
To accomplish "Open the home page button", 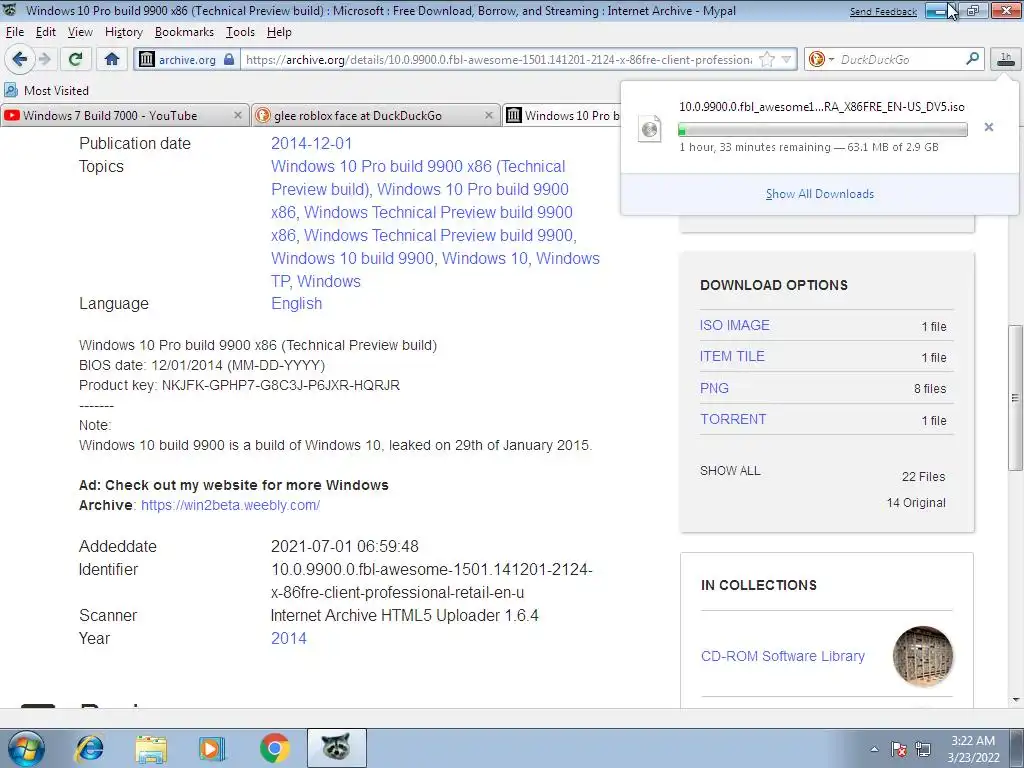I will [x=112, y=59].
